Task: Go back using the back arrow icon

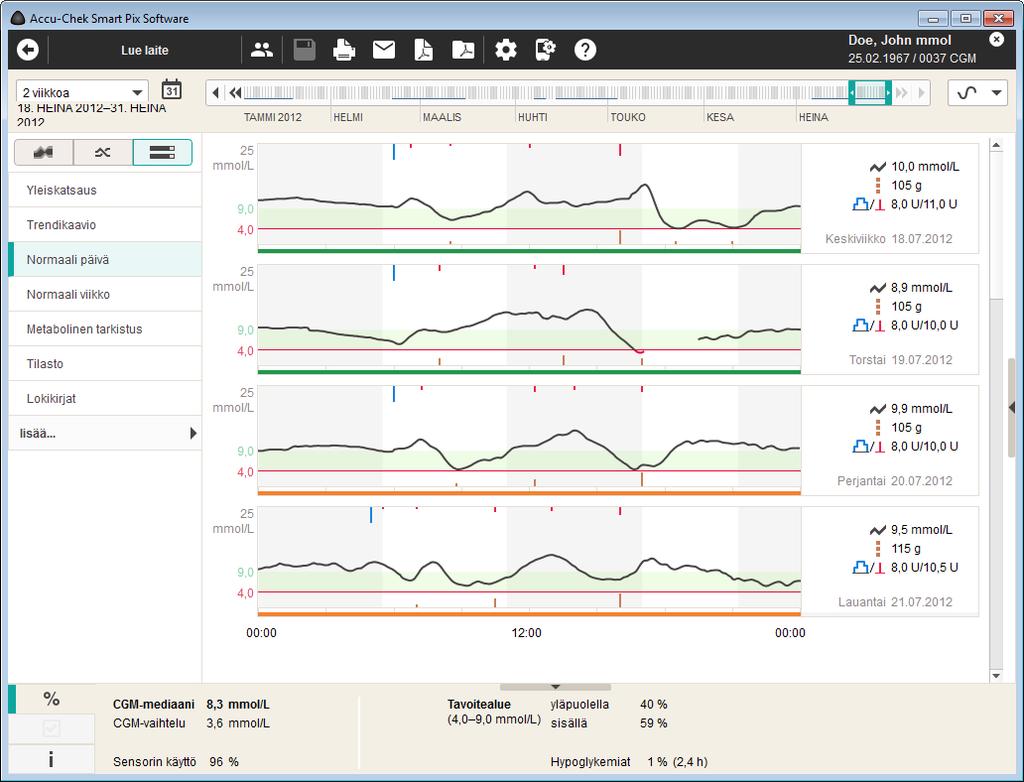Action: 27,50
